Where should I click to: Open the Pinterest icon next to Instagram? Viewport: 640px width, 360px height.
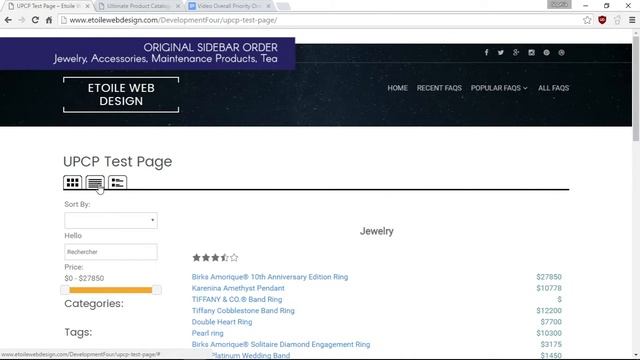tap(546, 53)
